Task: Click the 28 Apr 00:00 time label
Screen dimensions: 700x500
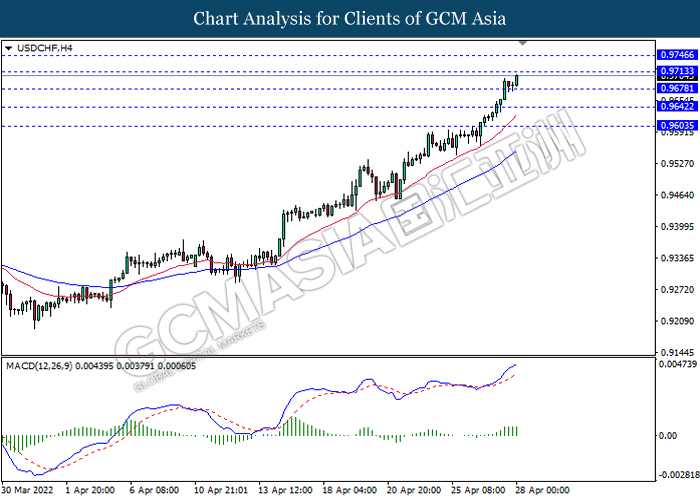Action: coord(543,490)
